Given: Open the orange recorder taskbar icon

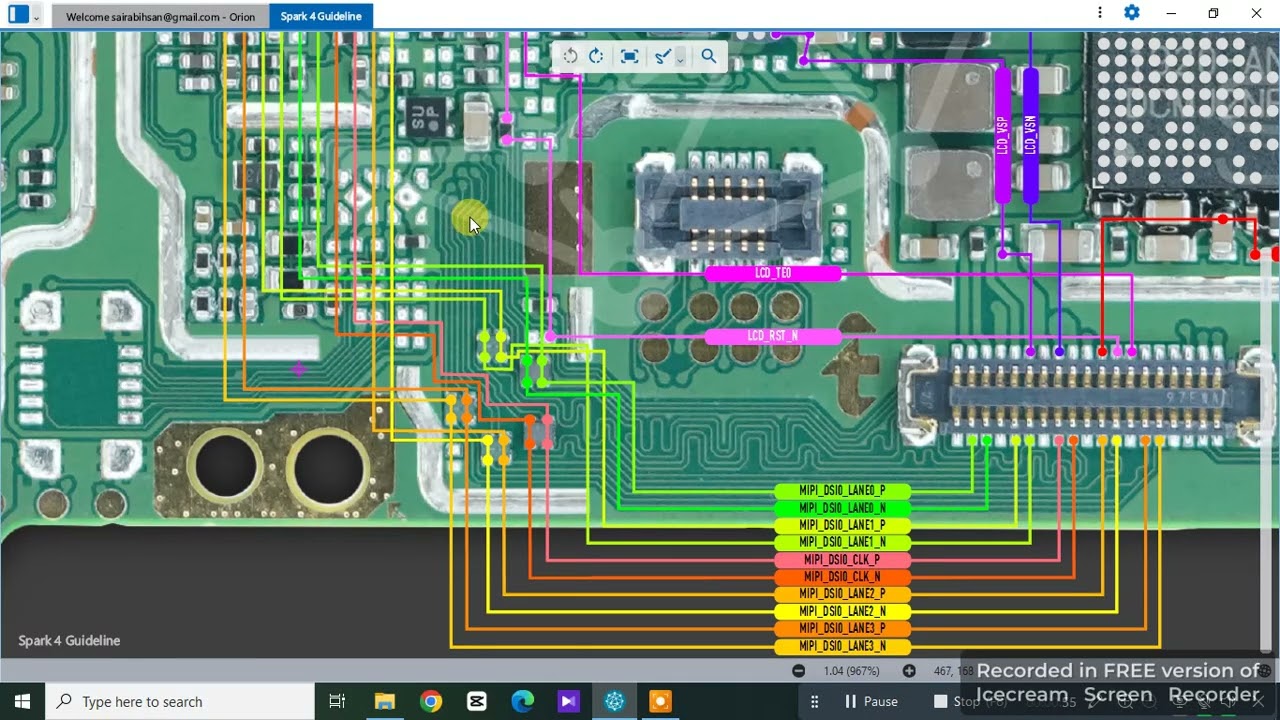Looking at the screenshot, I should click(x=660, y=701).
